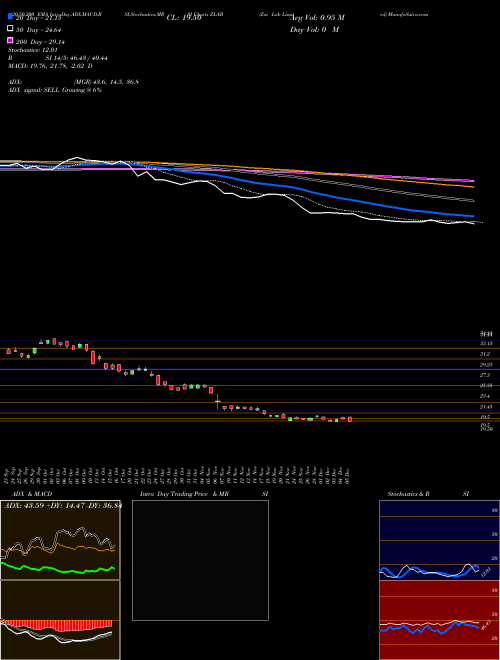The width and height of the screenshot is (500, 660).
Task: Click the '23.4' price axis label
Action: (486, 396)
